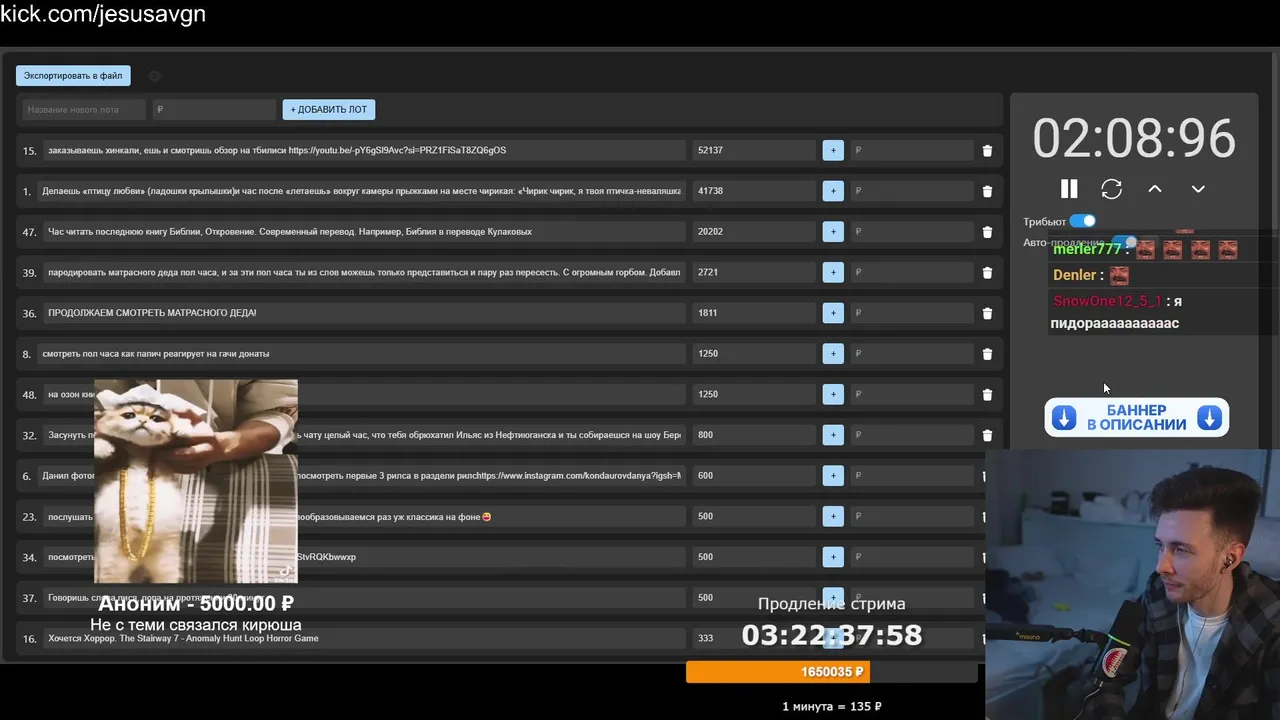Click the streamer webcam overlay

[x=1132, y=584]
